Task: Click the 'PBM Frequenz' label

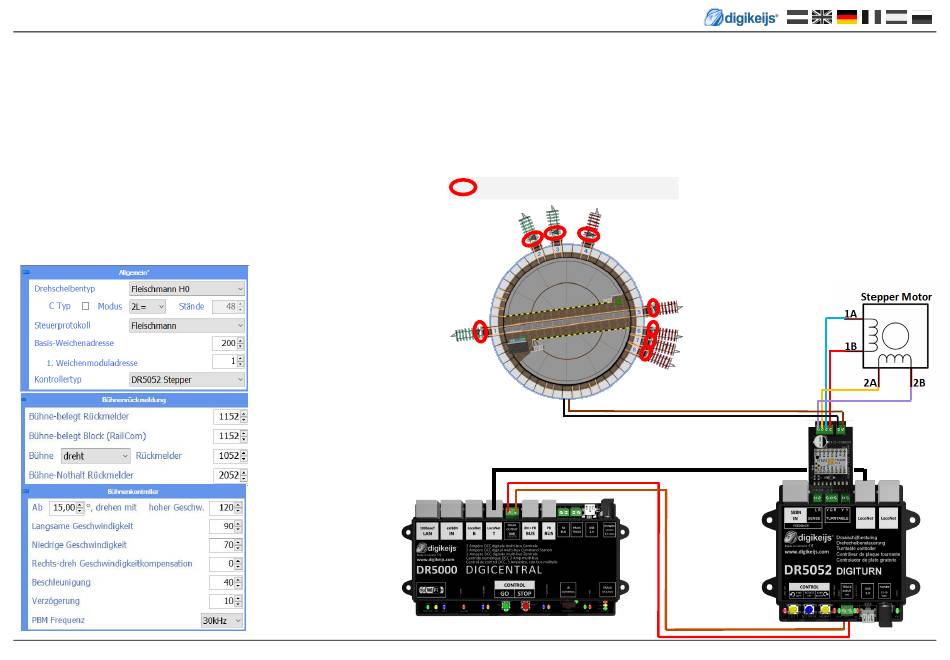Action: tap(58, 621)
